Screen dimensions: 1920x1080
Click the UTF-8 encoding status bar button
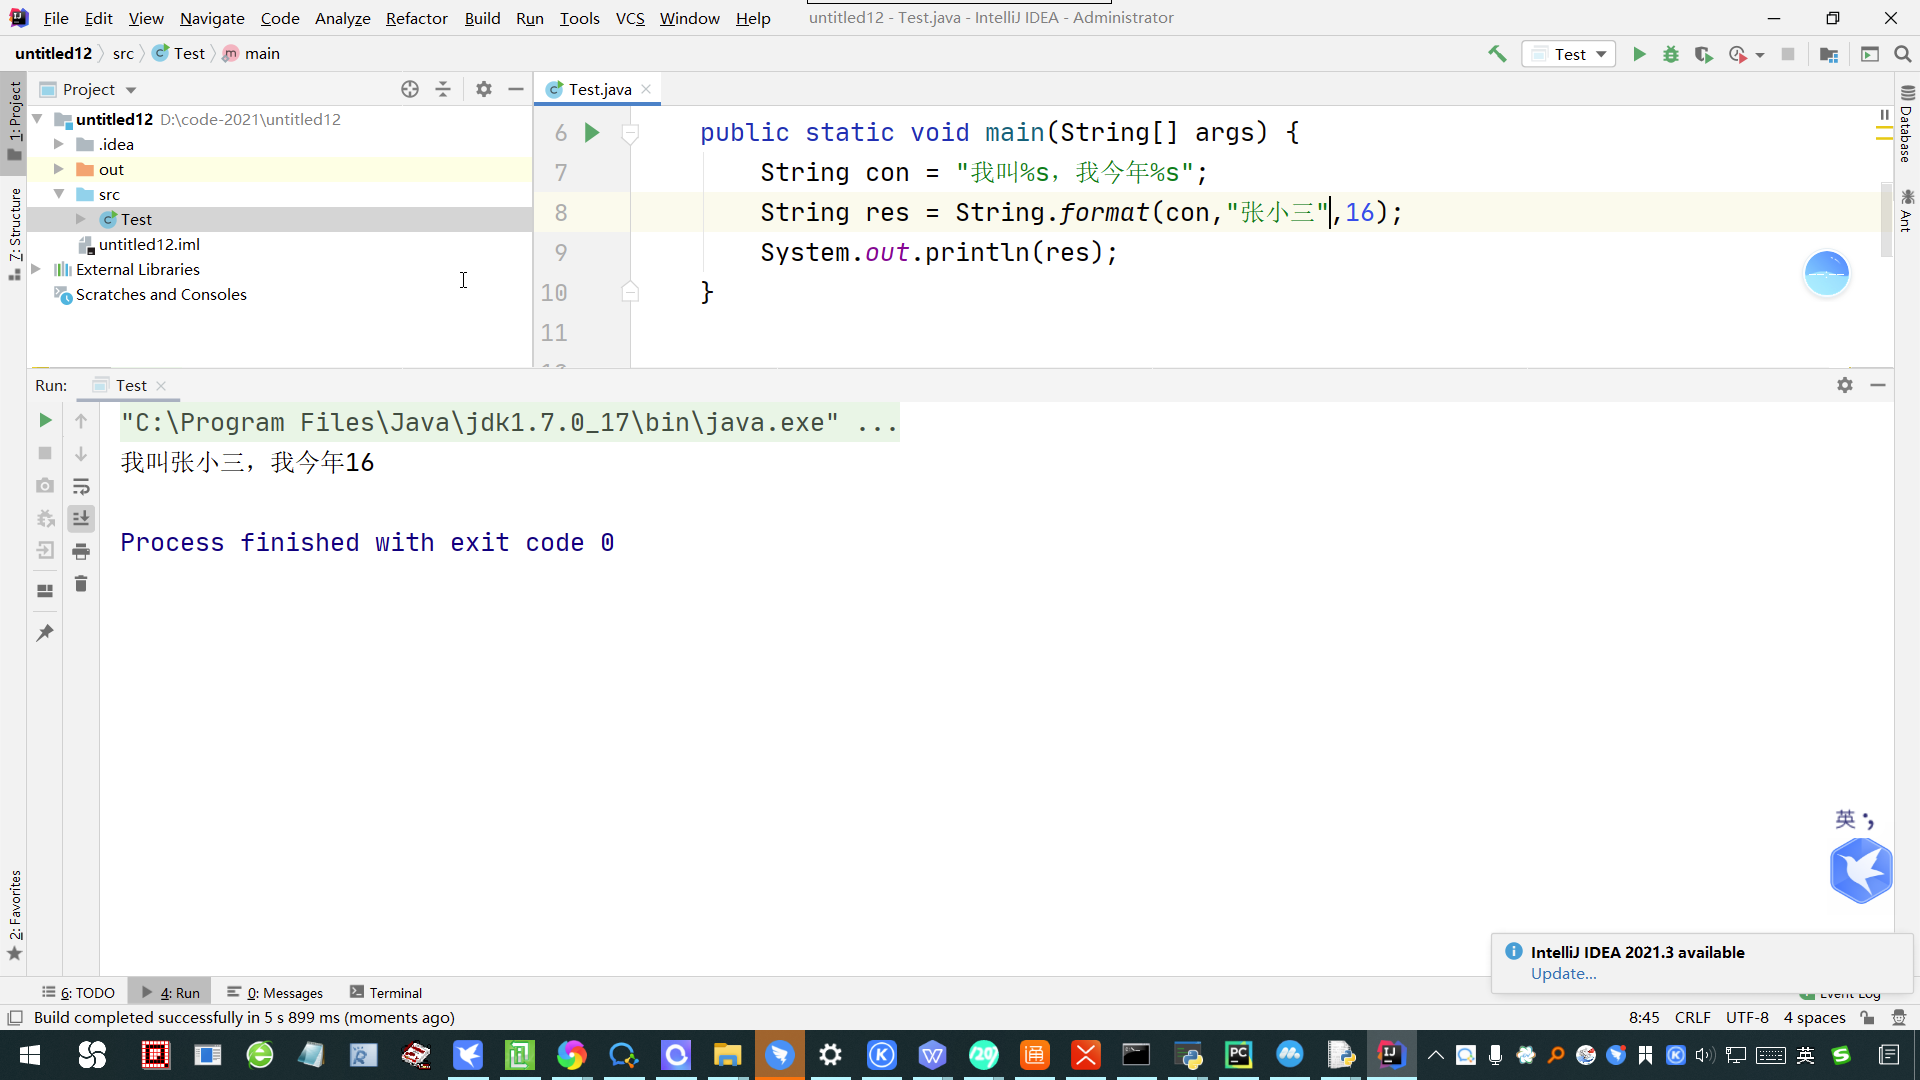[1747, 1017]
